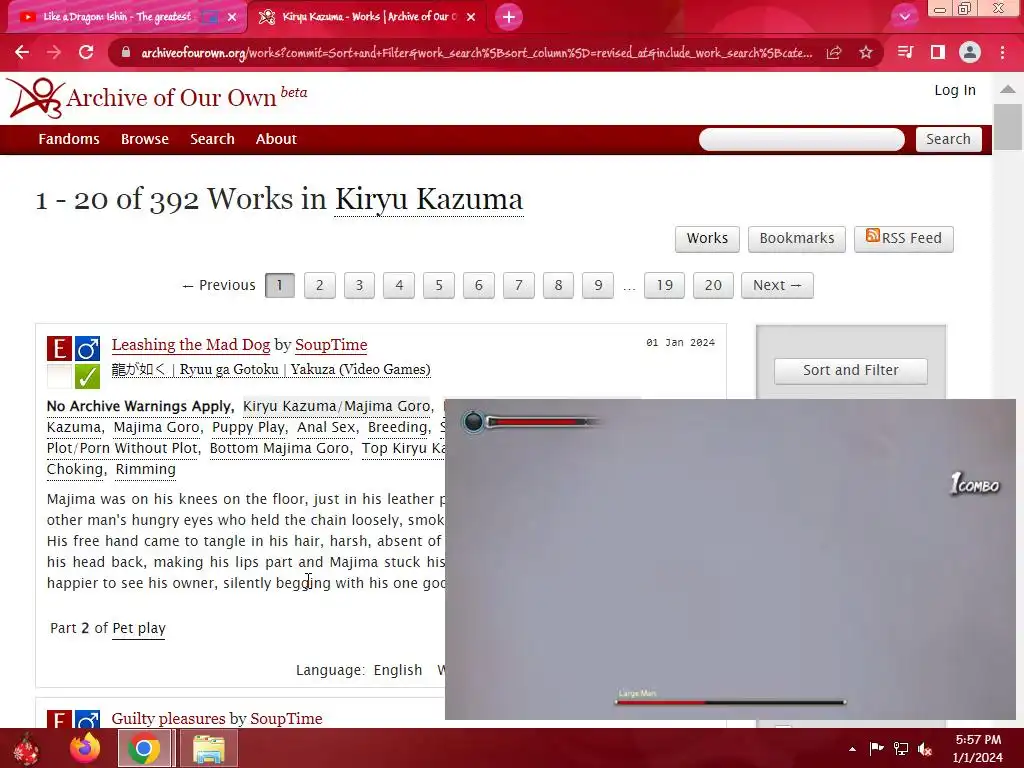Click the page vertical scrollbar thumb
Image resolution: width=1024 pixels, height=768 pixels.
(x=1008, y=127)
